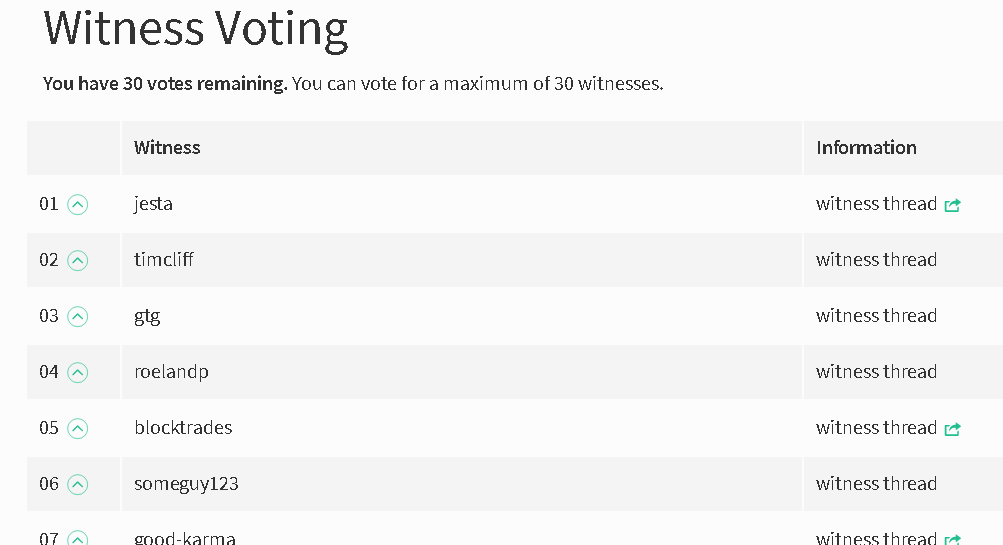This screenshot has height=545, width=1003.
Task: Open gtg's witness thread link
Action: pyautogui.click(x=876, y=316)
